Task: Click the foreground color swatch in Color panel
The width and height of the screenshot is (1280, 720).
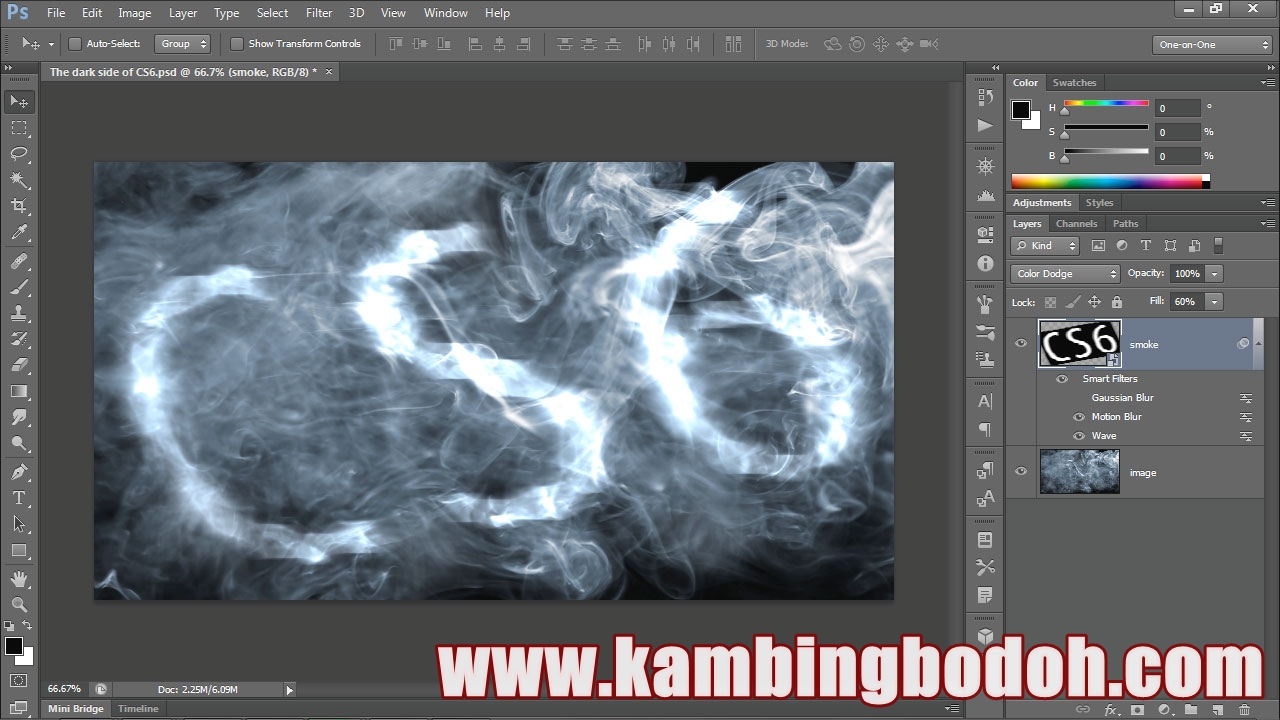Action: (x=1020, y=110)
